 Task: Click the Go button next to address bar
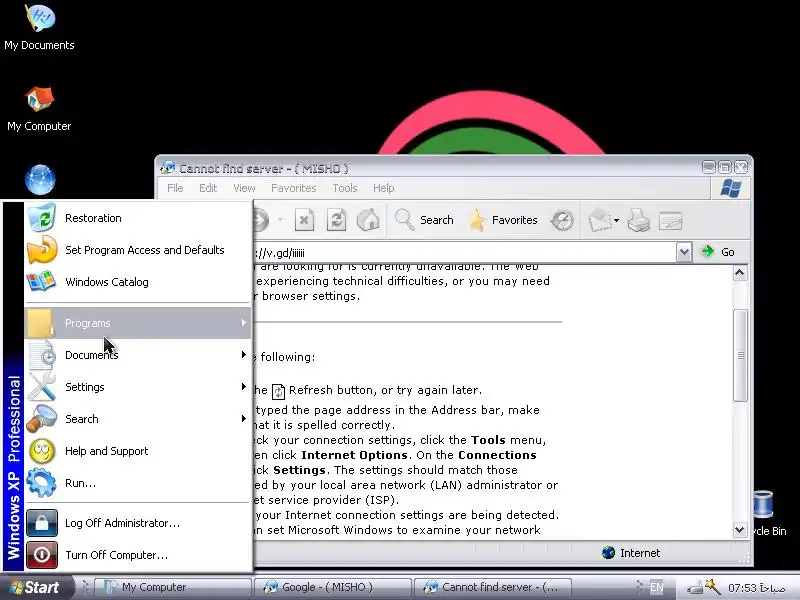click(718, 252)
